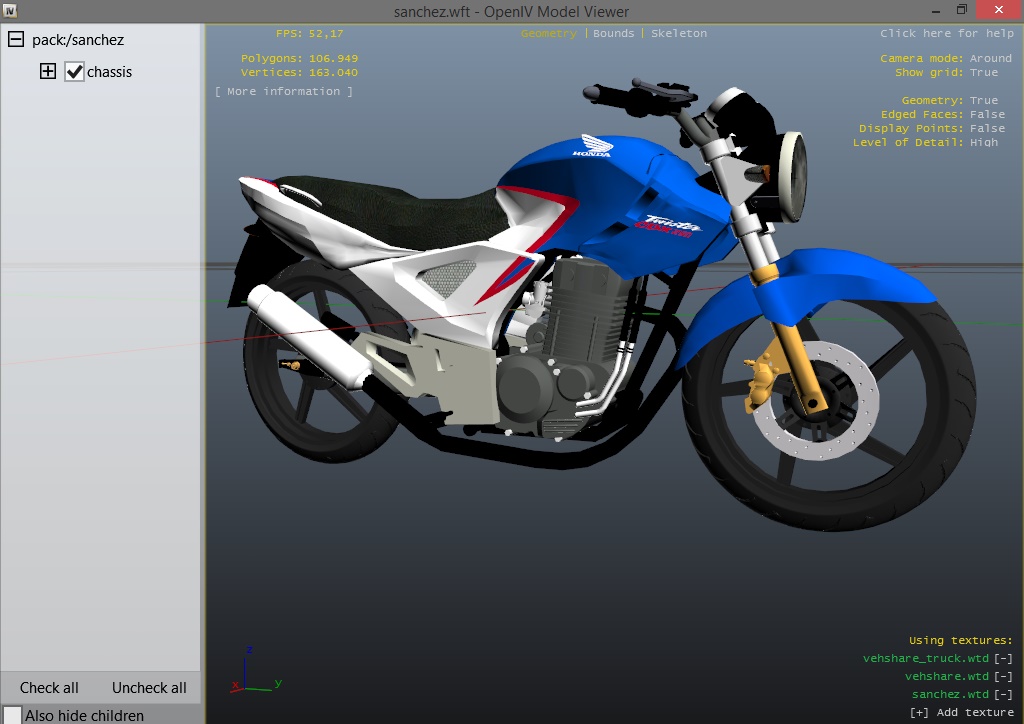Click the Honda logo on the fuel tank
The height and width of the screenshot is (724, 1024).
coord(593,146)
